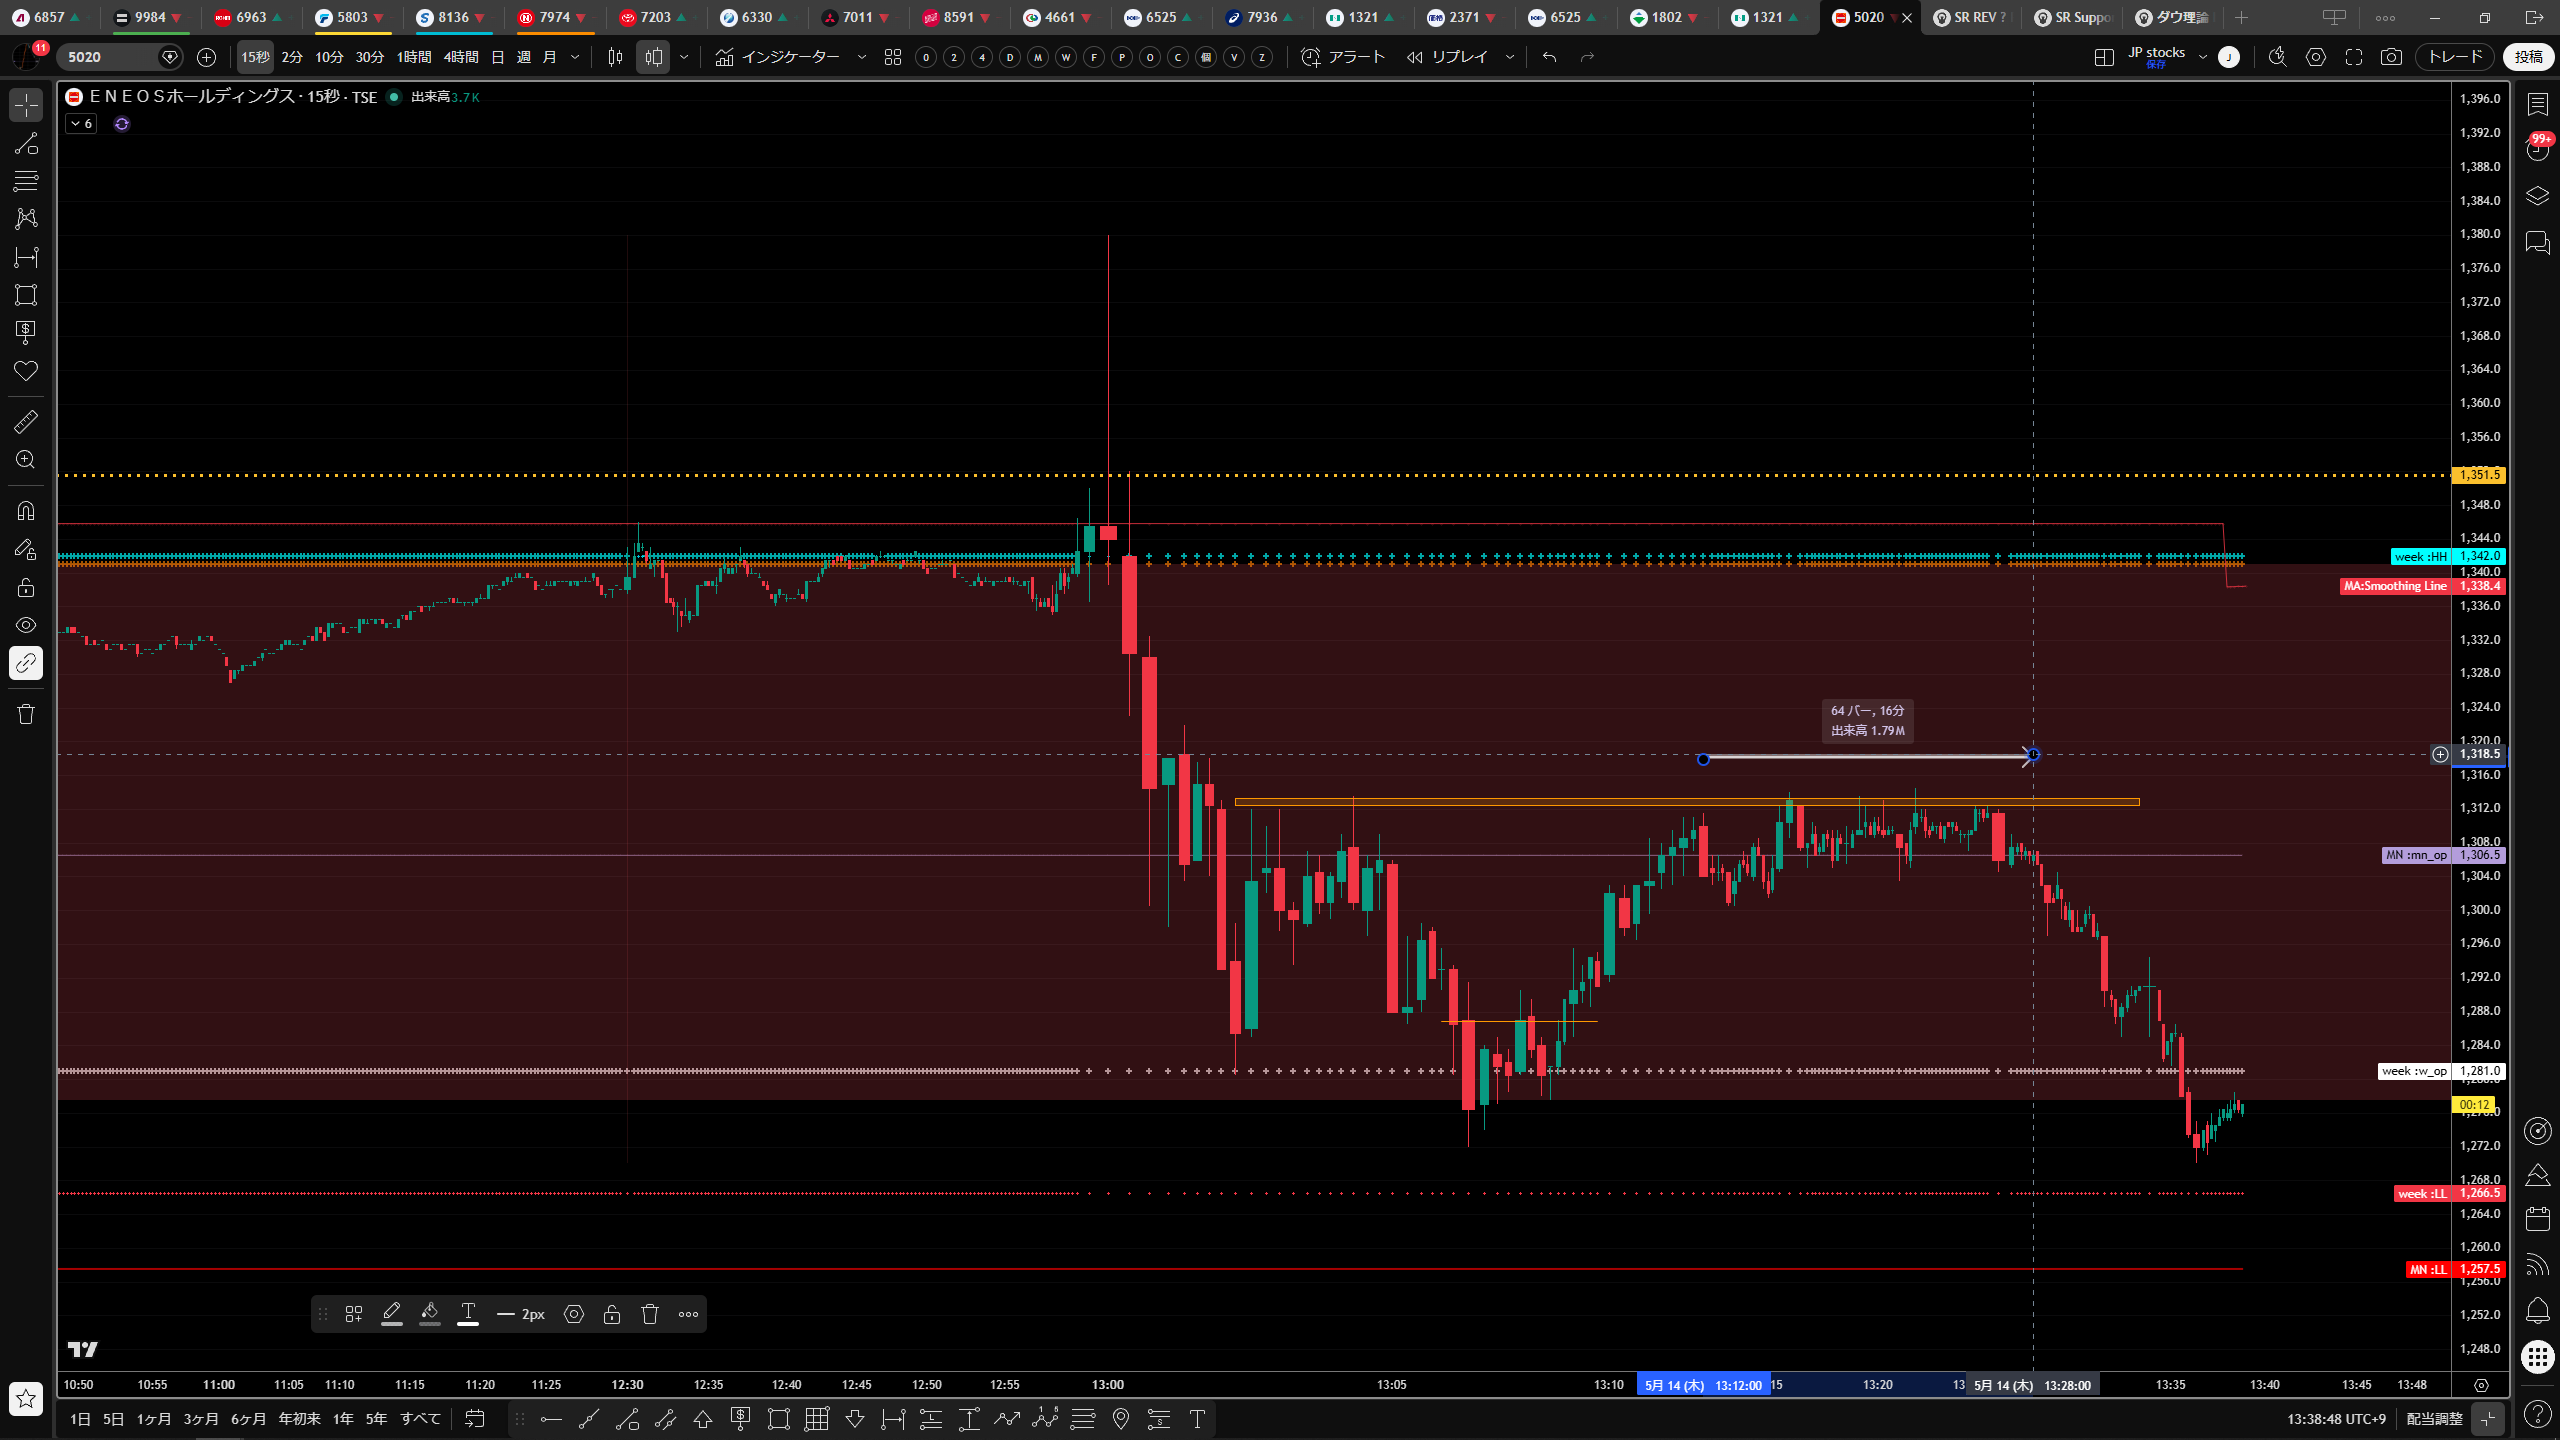Take a chart snapshot with camera icon

pyautogui.click(x=2391, y=57)
